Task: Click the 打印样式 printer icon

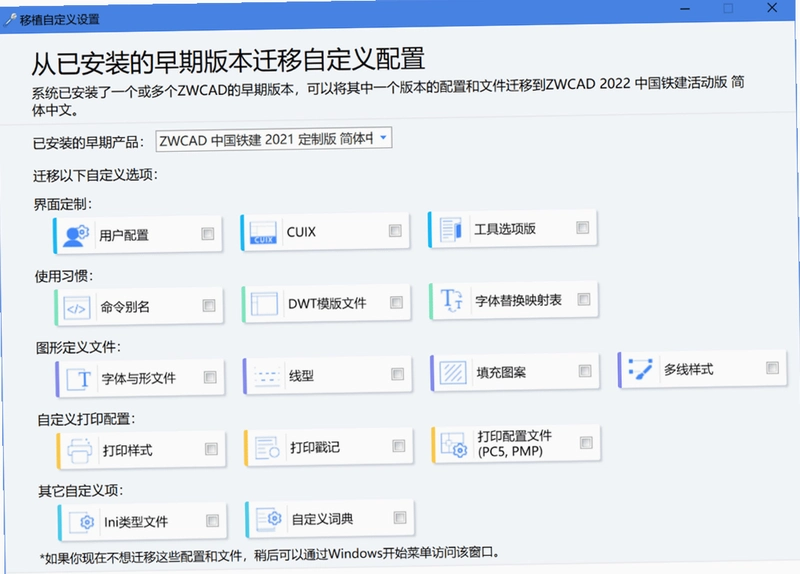Action: point(80,451)
